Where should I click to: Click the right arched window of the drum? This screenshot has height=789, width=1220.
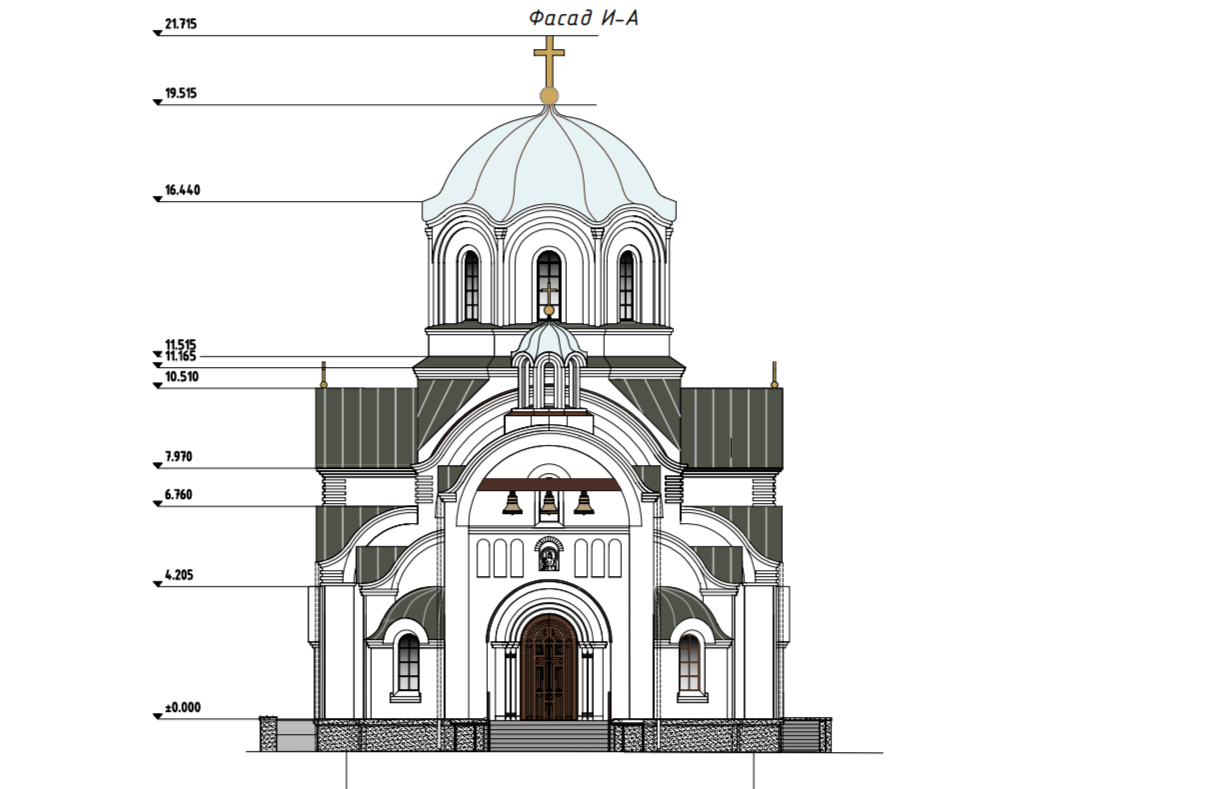tap(627, 285)
